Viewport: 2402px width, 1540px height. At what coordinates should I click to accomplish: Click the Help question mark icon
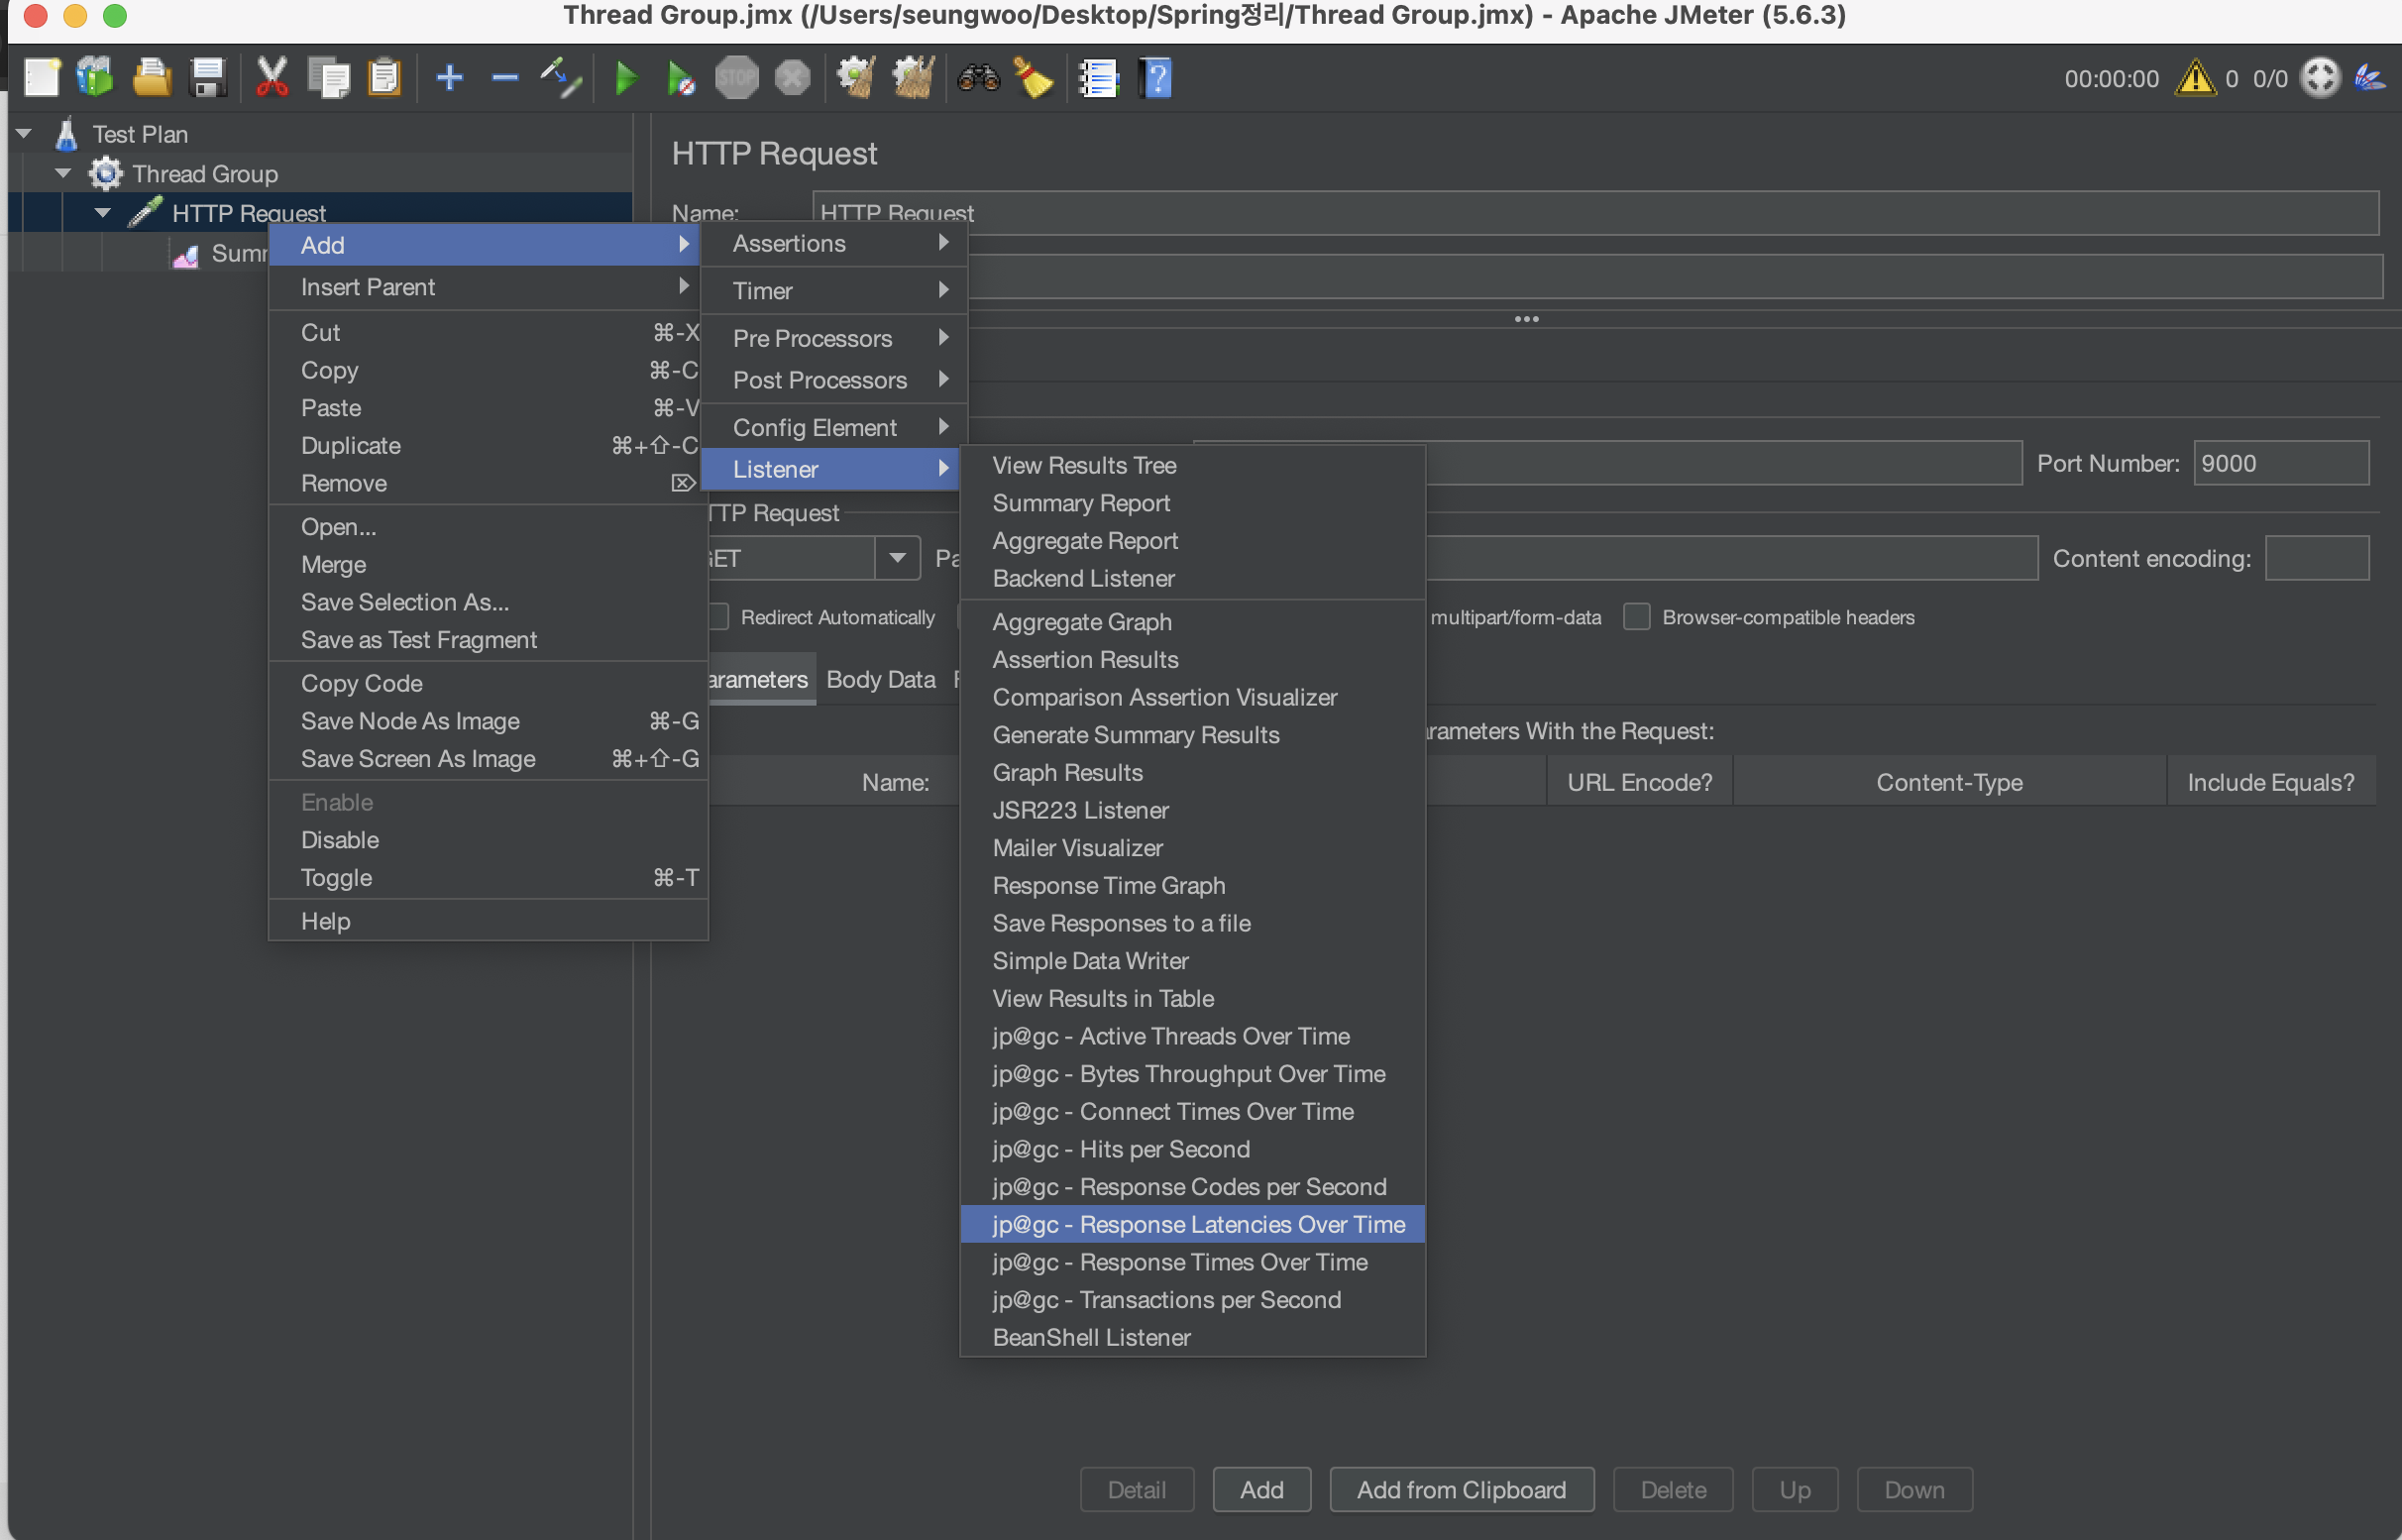(1155, 78)
